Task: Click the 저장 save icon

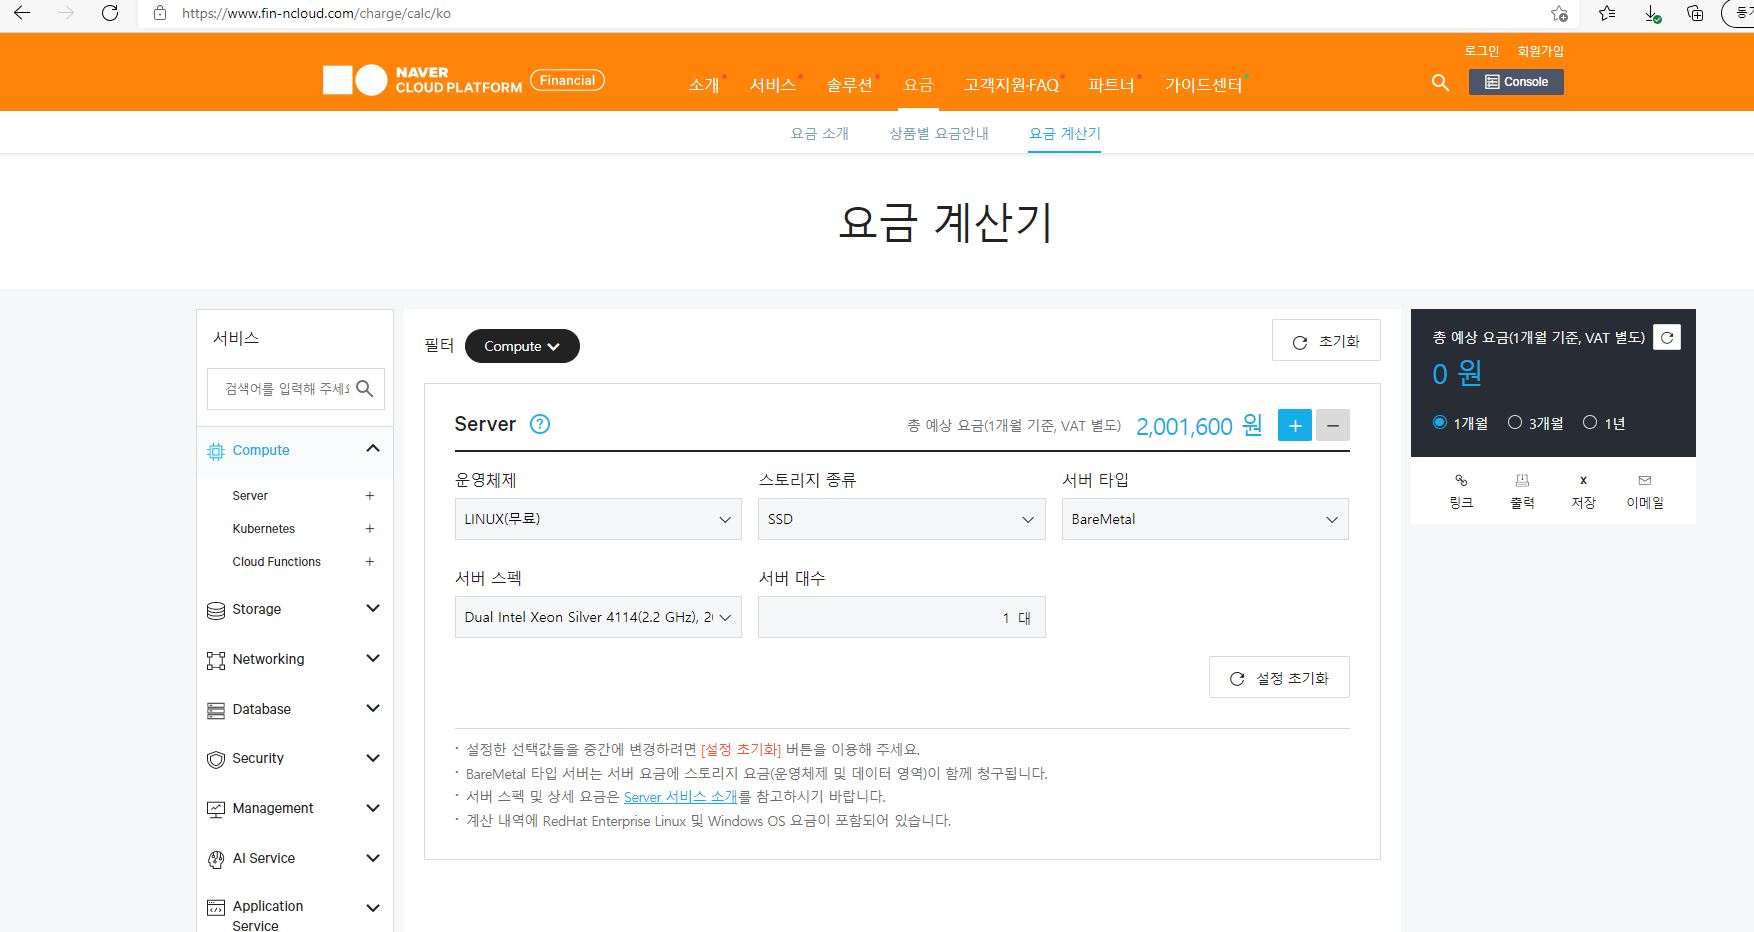Action: pyautogui.click(x=1583, y=481)
